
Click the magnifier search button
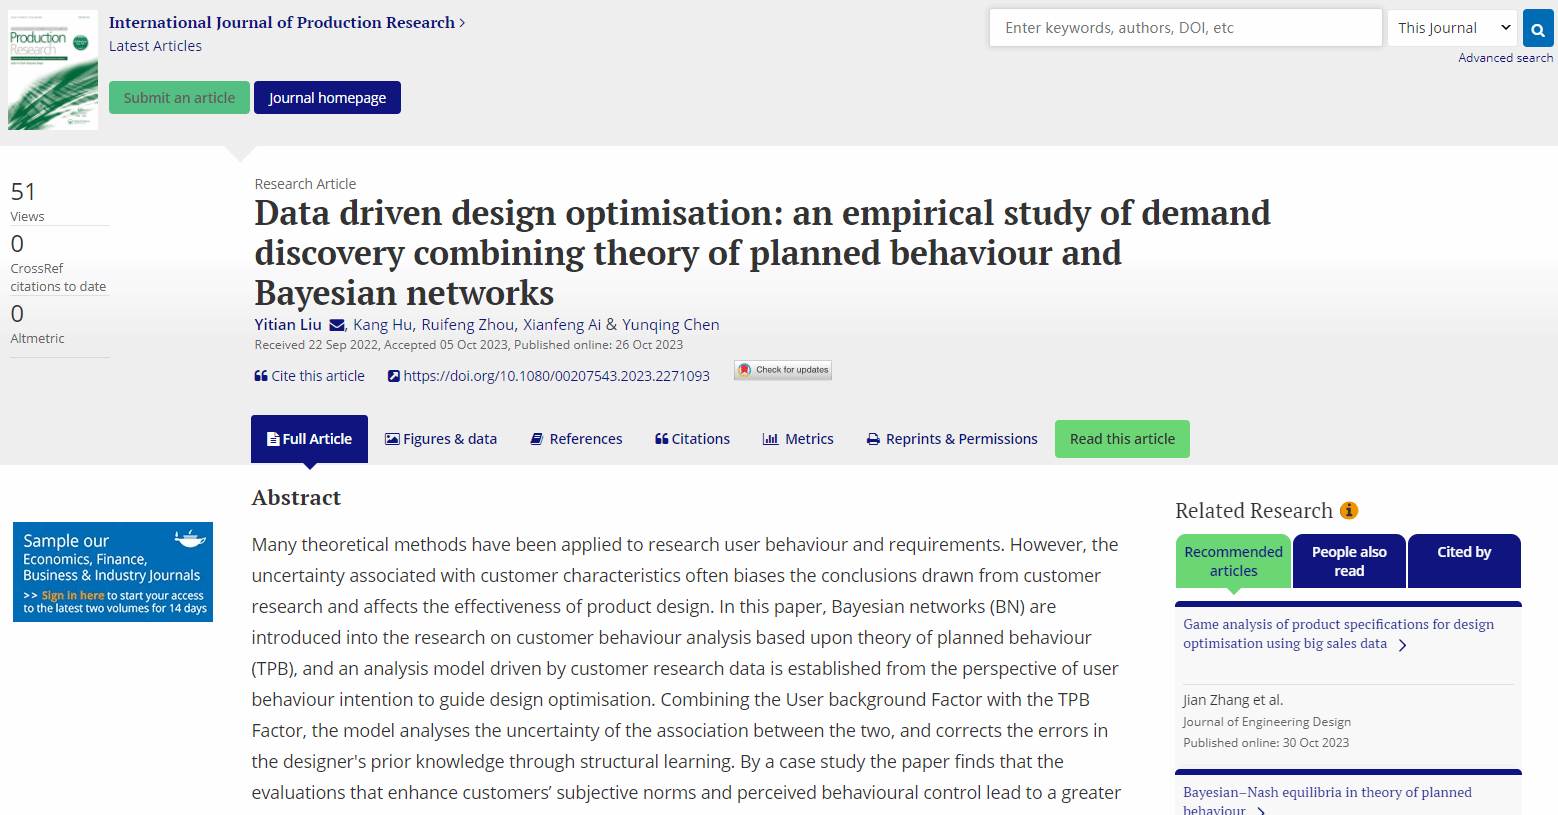(x=1538, y=29)
